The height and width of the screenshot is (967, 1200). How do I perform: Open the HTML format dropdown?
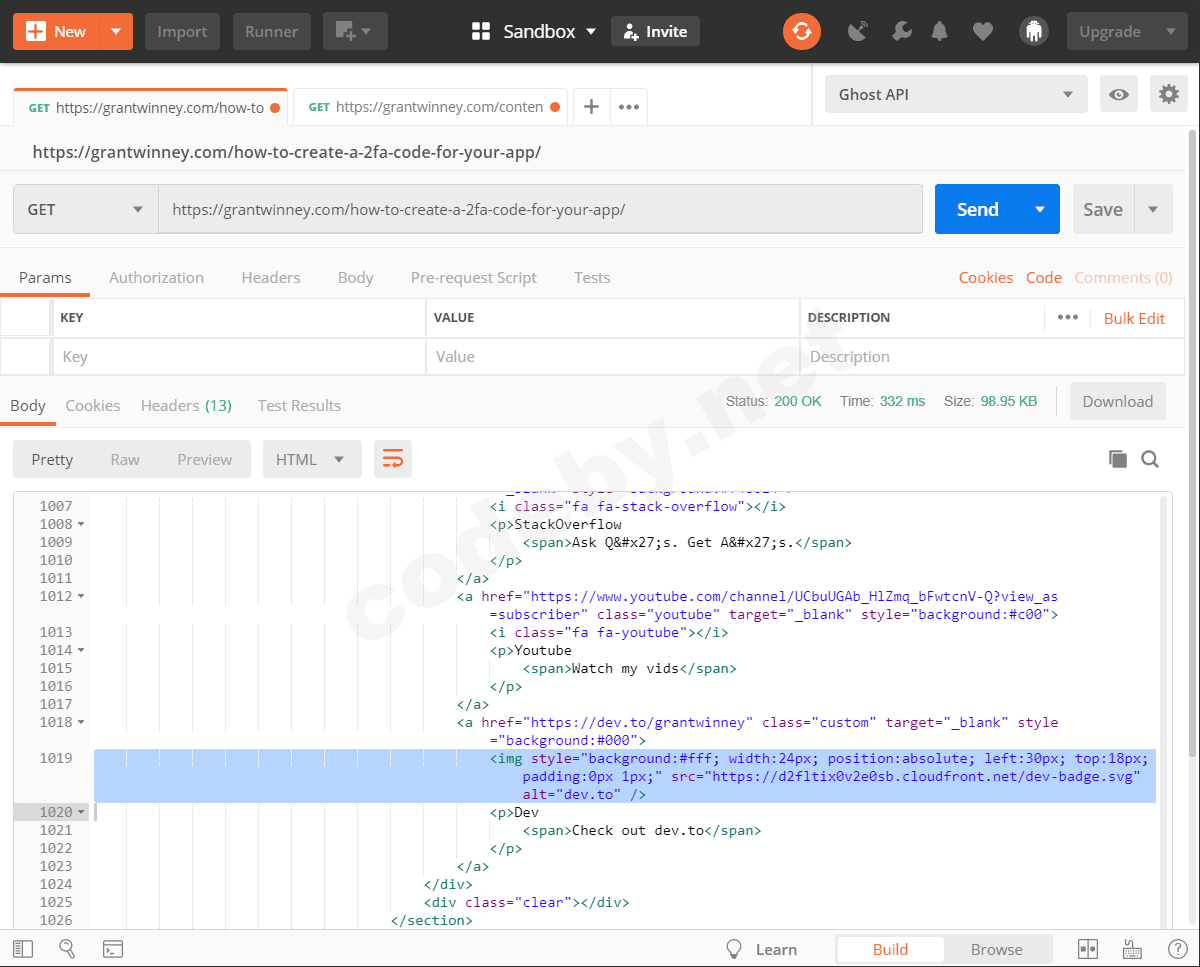click(311, 460)
